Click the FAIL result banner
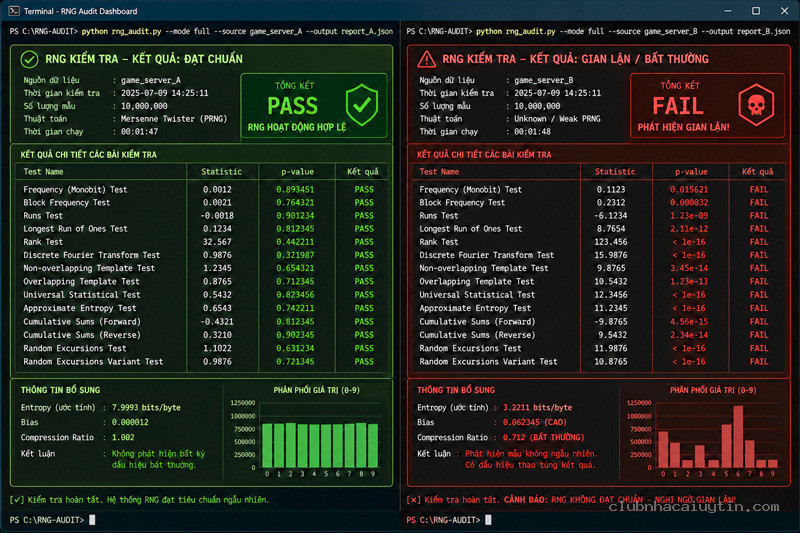 (x=707, y=106)
